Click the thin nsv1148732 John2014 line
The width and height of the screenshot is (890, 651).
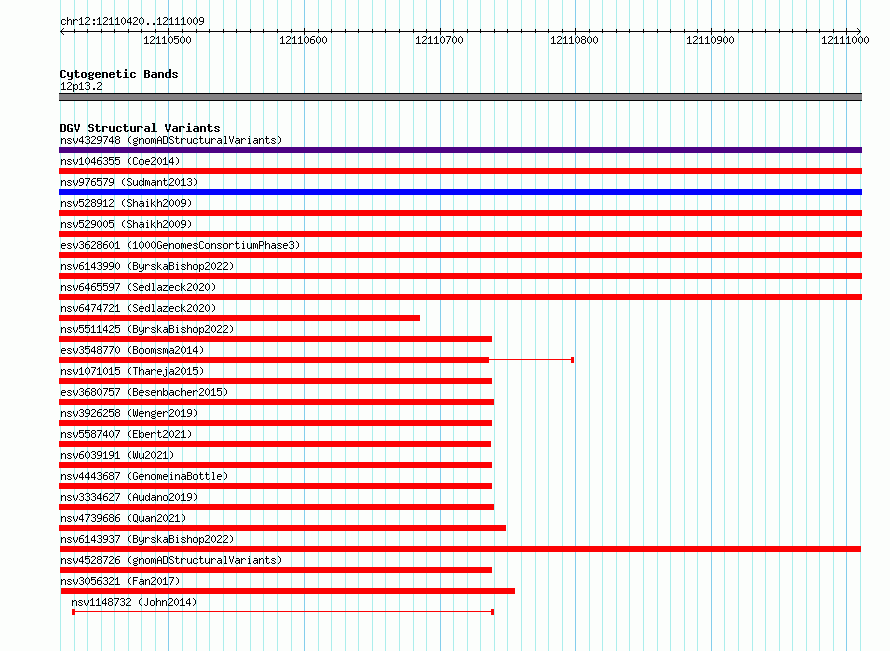pos(283,612)
